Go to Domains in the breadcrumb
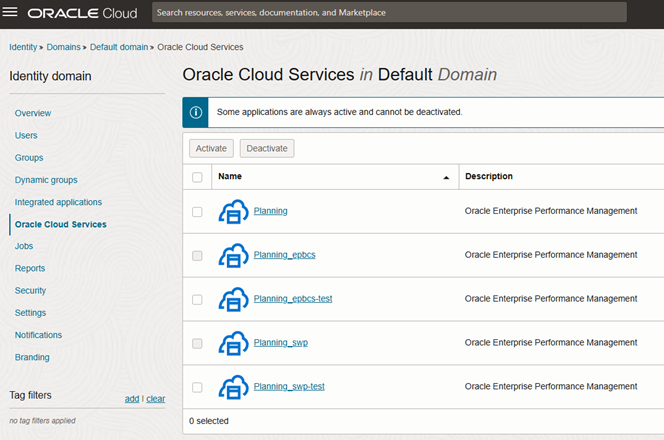The image size is (664, 440). pos(64,47)
